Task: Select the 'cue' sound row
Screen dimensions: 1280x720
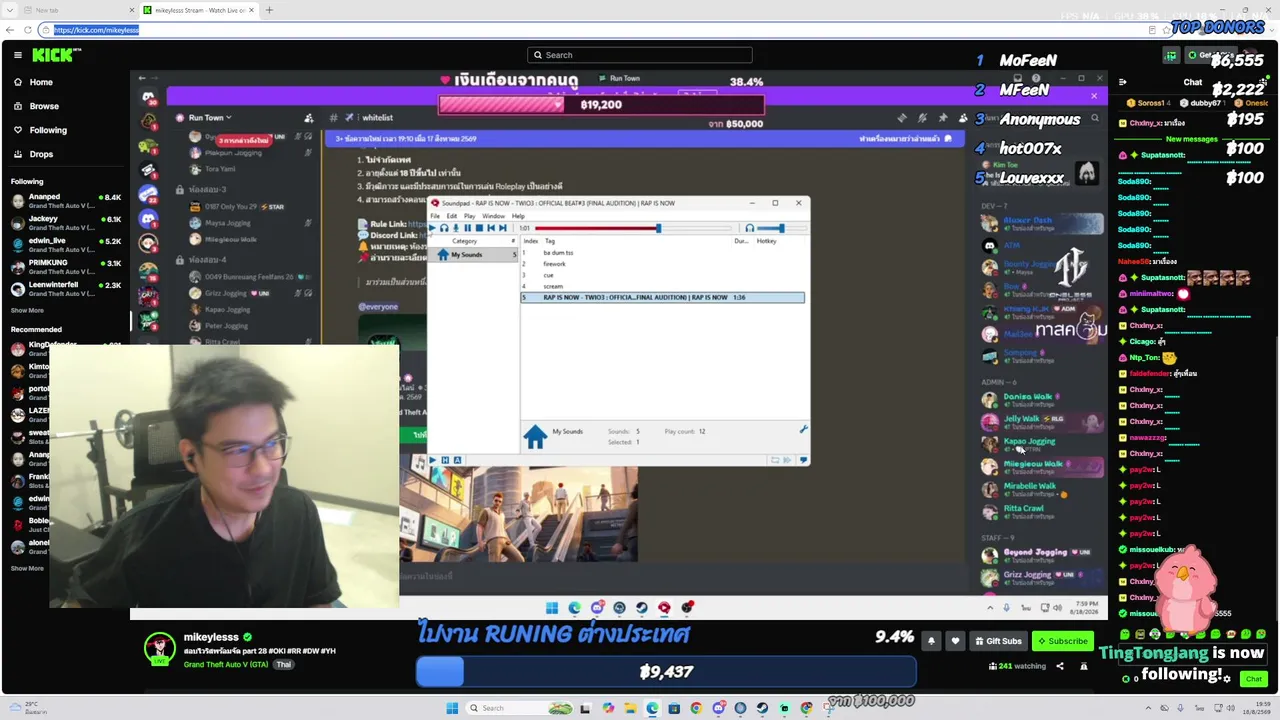Action: (662, 275)
